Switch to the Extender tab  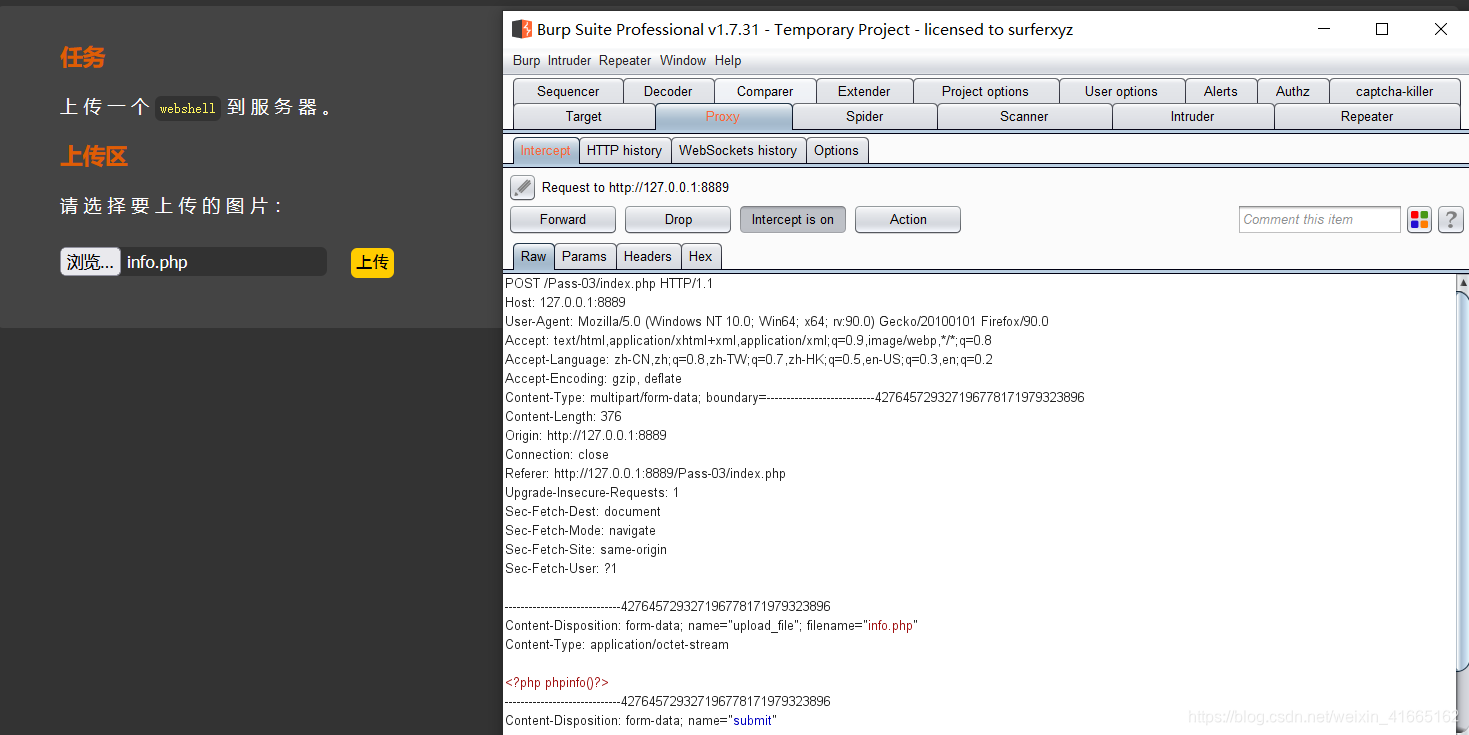pyautogui.click(x=864, y=91)
